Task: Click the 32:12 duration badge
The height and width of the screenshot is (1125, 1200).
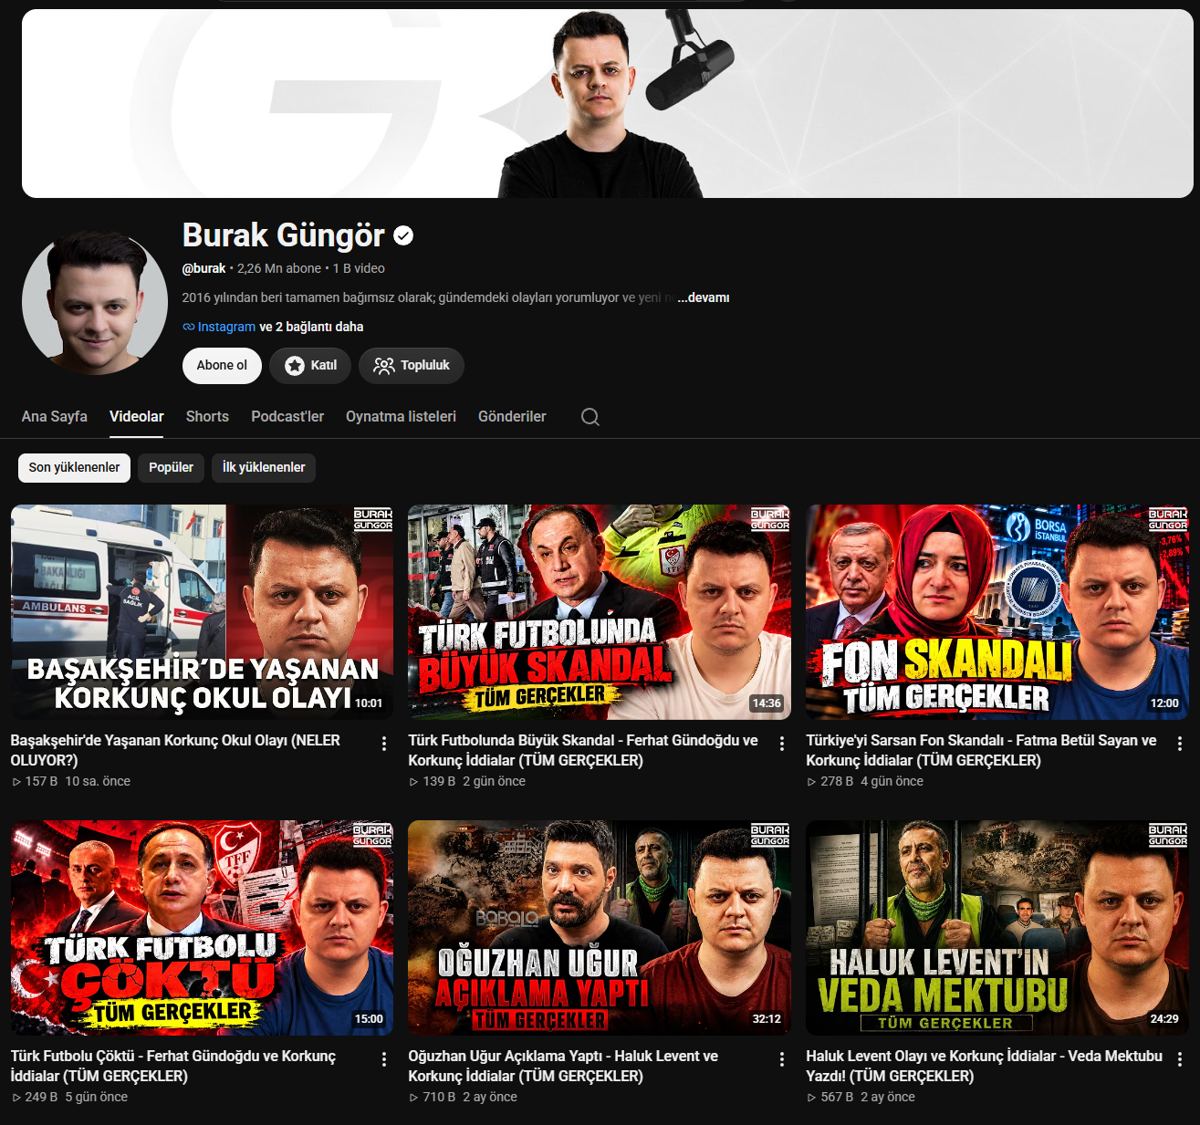Action: tap(766, 1019)
